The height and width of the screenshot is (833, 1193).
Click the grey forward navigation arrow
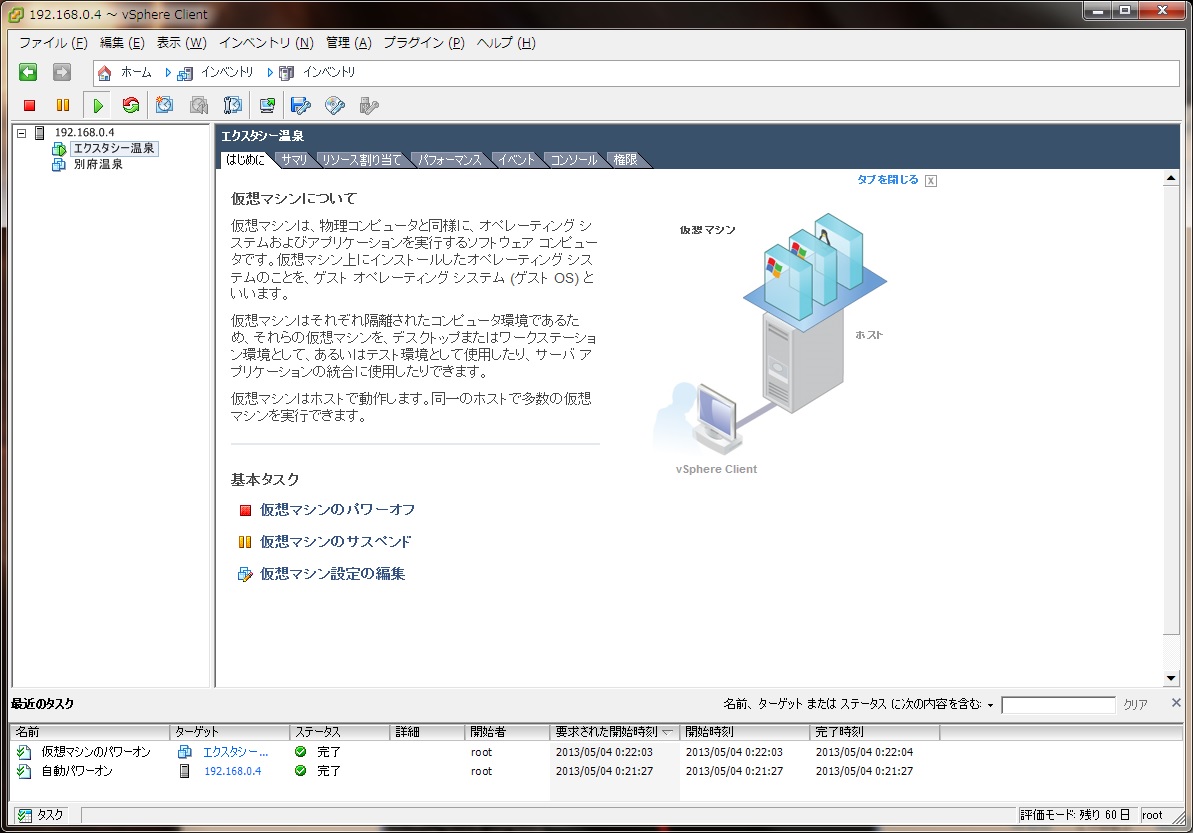pos(62,72)
